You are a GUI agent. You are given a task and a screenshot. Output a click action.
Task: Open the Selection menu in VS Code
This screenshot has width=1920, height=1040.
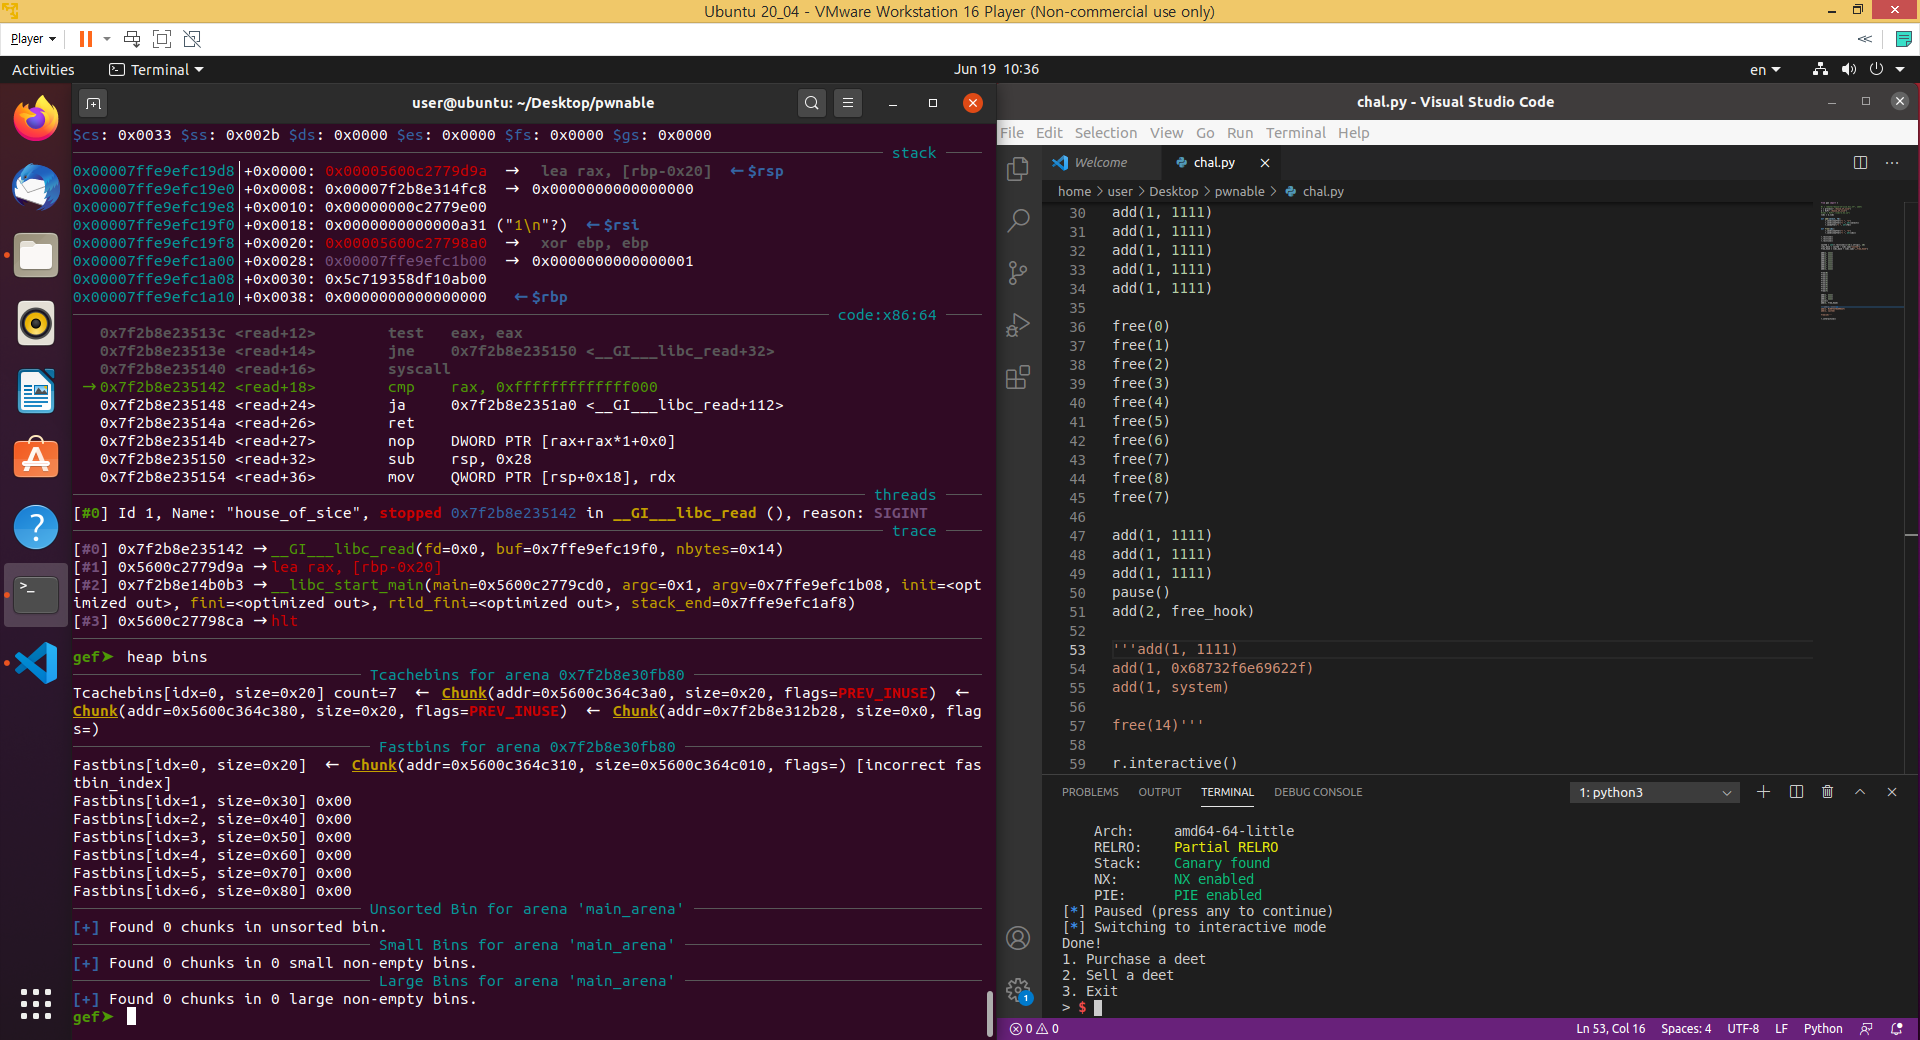1105,133
